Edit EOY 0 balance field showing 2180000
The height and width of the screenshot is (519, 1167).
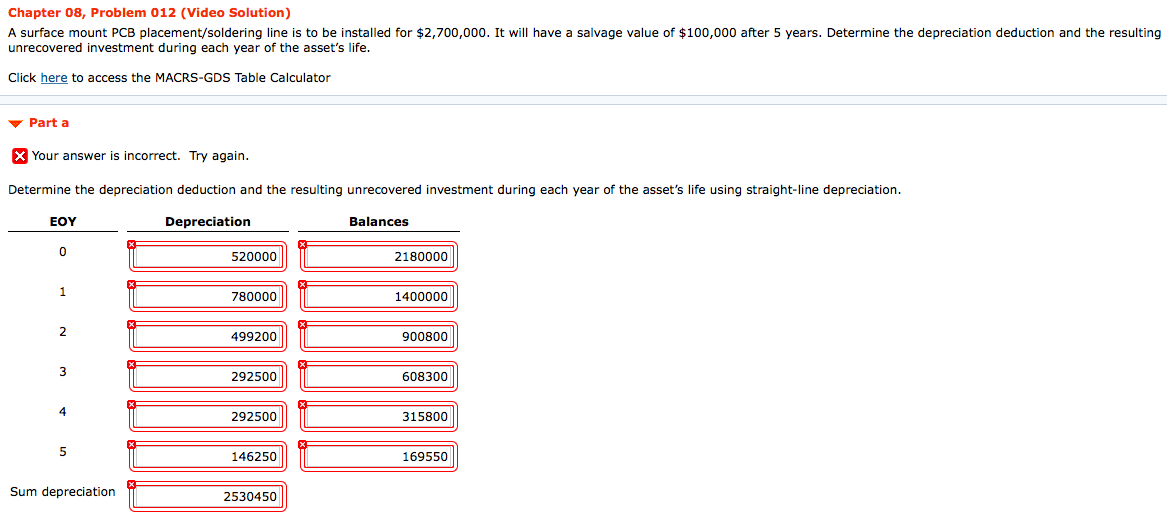pyautogui.click(x=379, y=257)
